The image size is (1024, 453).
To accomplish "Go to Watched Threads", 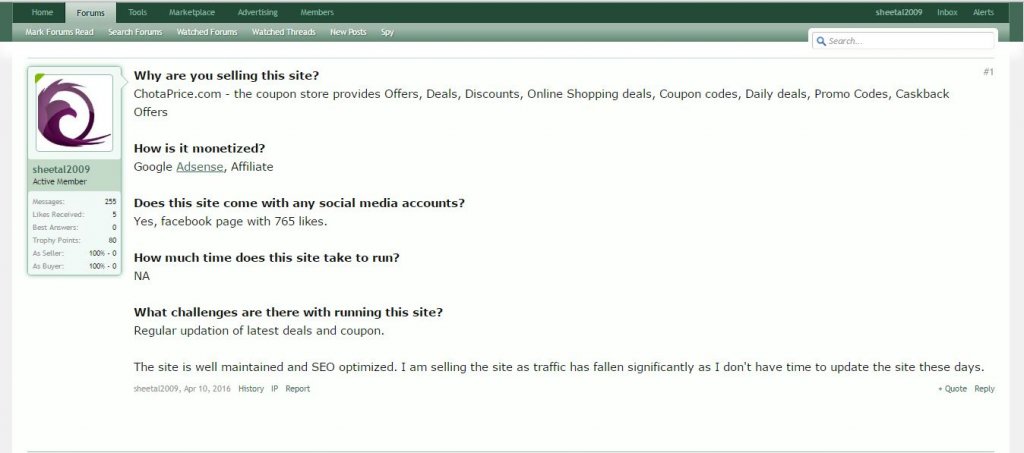I will 284,32.
